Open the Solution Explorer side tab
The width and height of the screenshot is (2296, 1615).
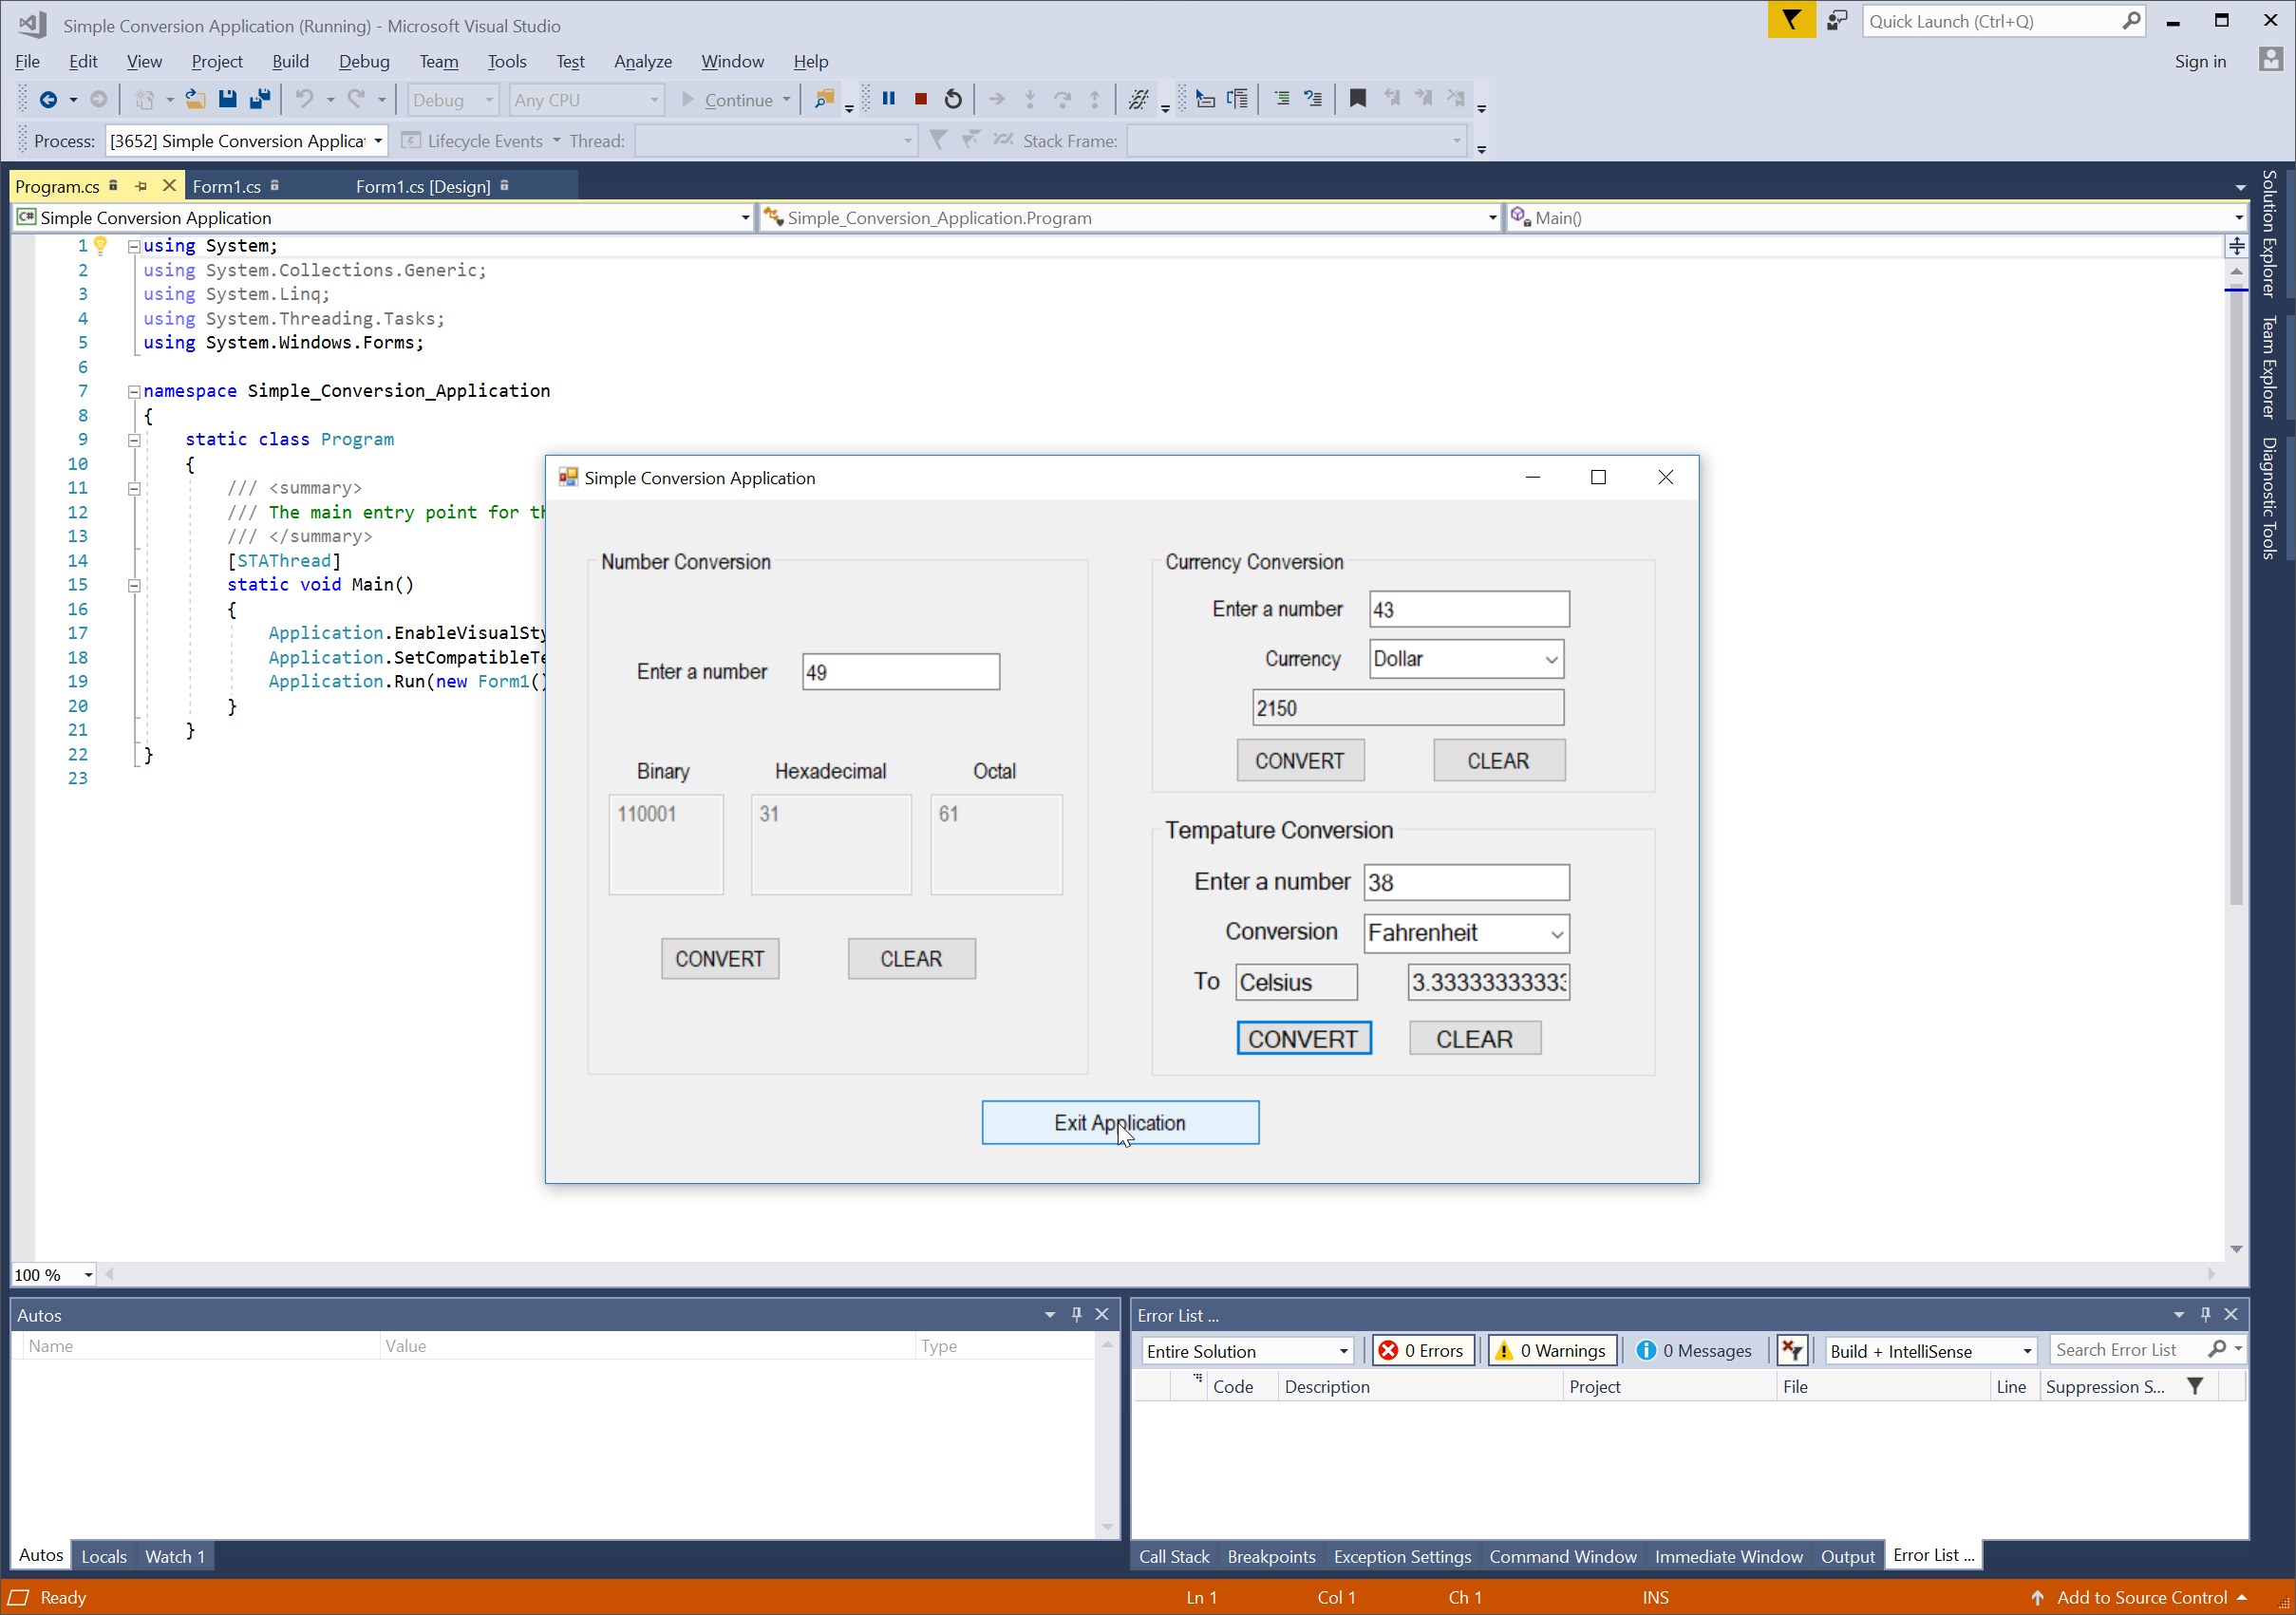(2270, 233)
